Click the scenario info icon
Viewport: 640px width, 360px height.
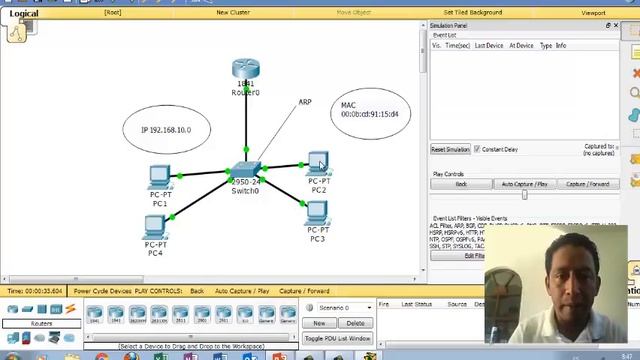click(x=309, y=308)
